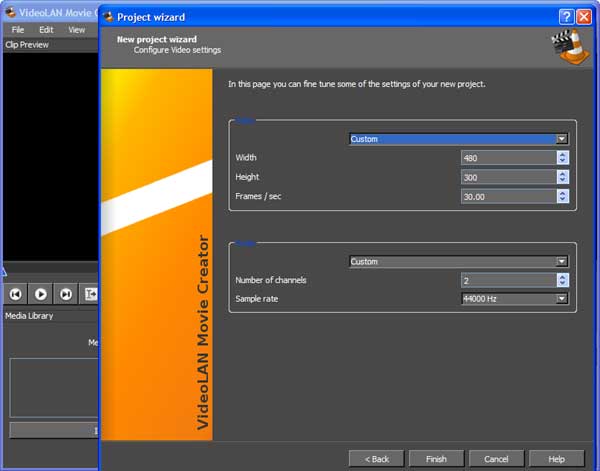Click the New project wizard heading
The image size is (600, 471).
157,39
